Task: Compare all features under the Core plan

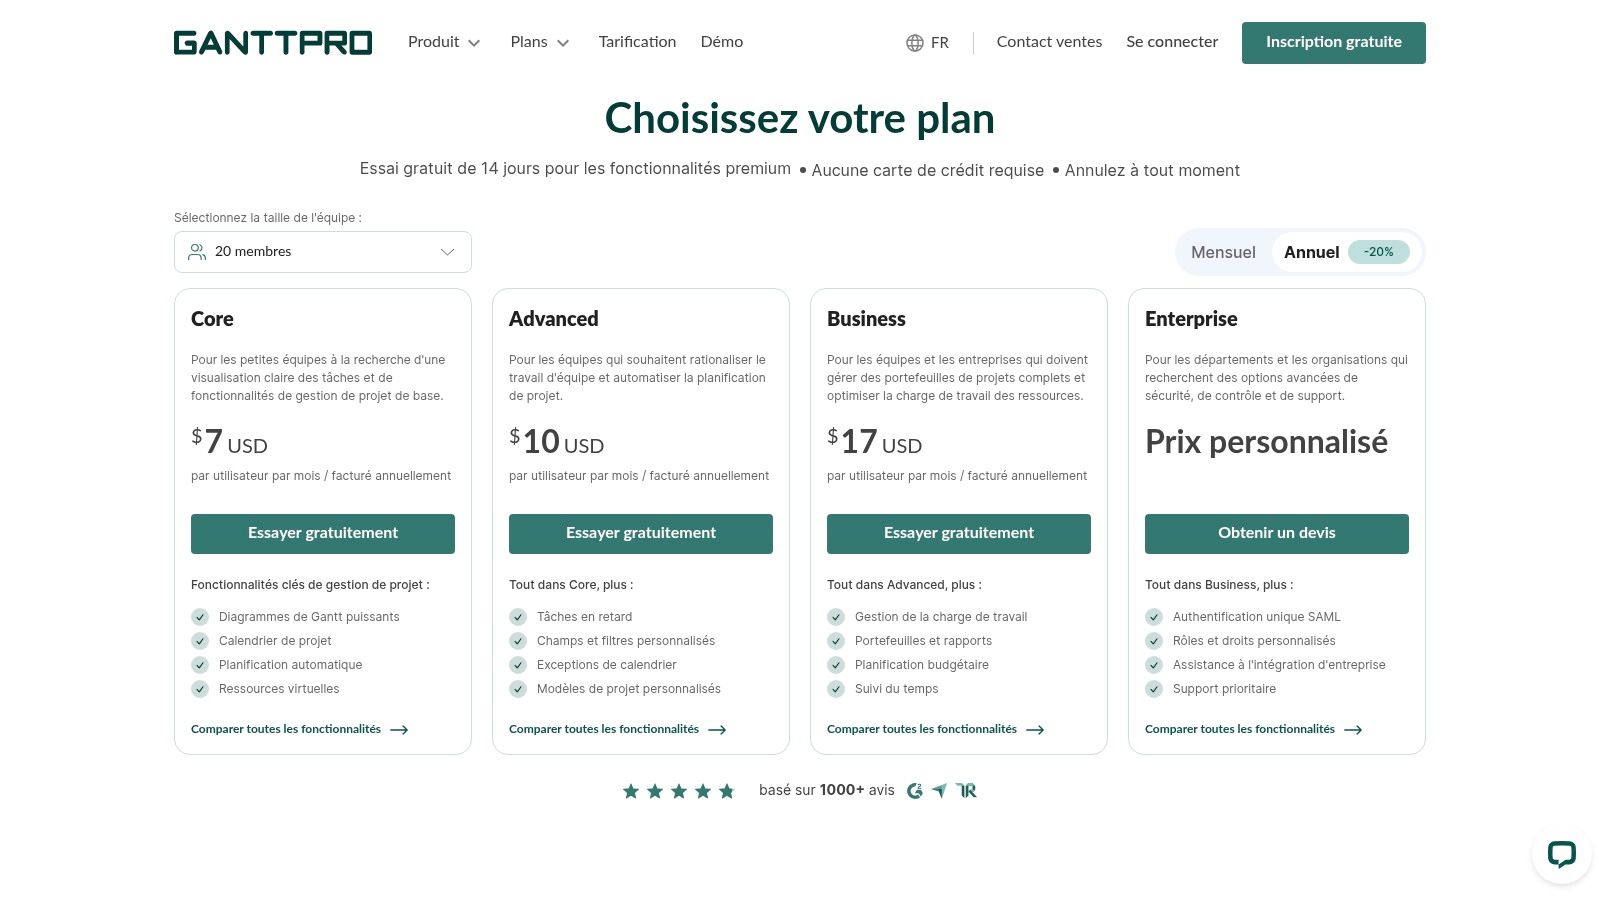Action: [299, 729]
